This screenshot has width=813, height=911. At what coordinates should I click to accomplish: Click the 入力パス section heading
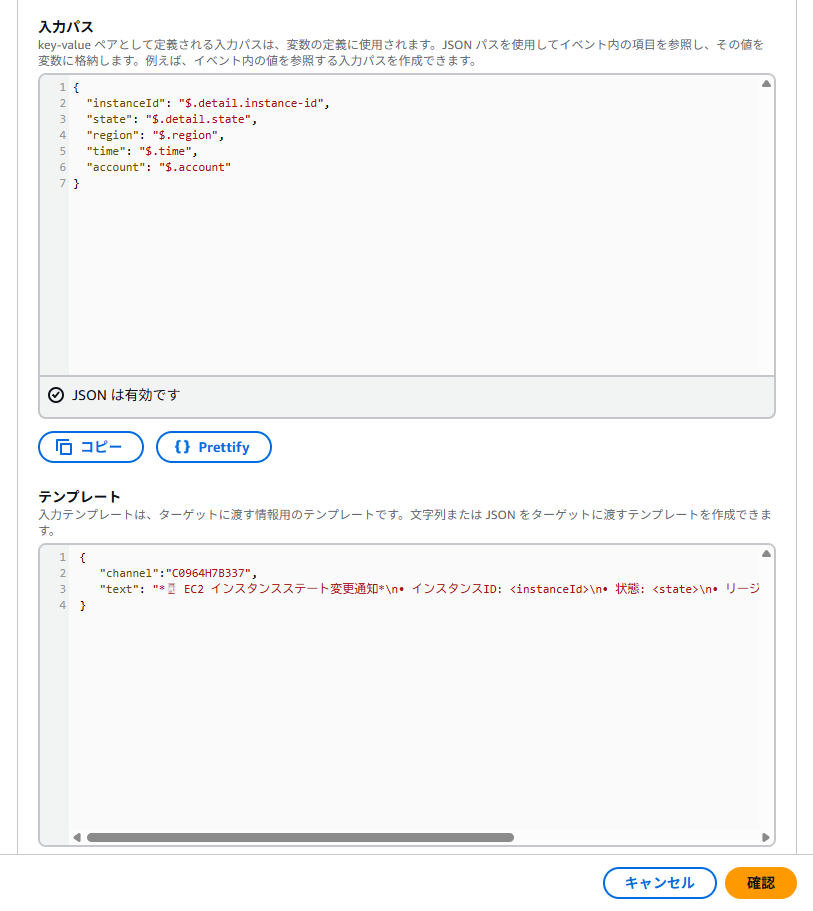(x=66, y=27)
